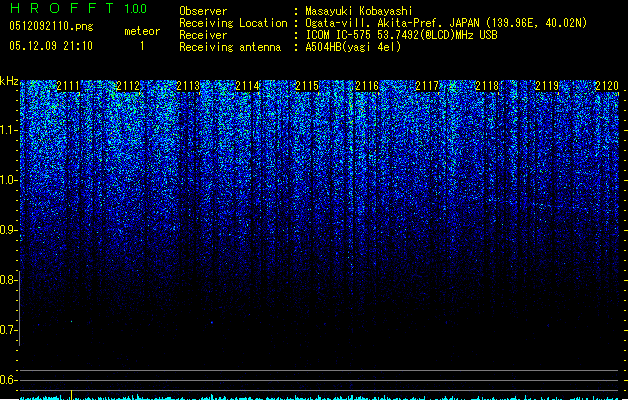Click the Receiving Location label

pos(233,23)
